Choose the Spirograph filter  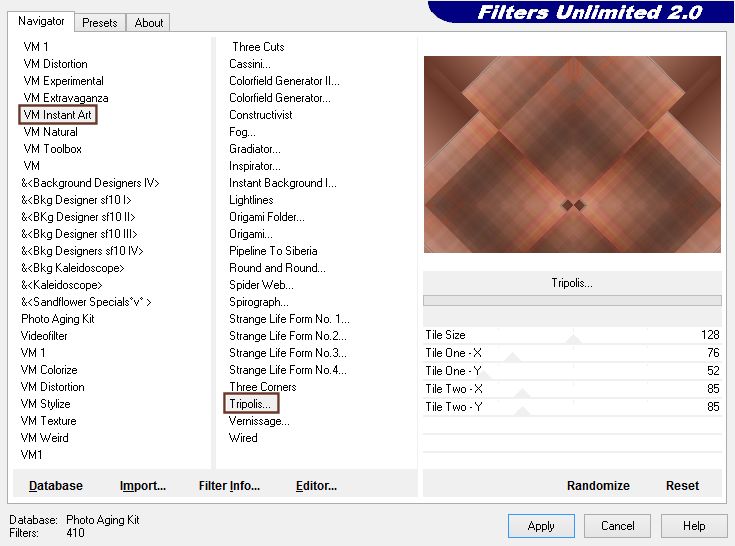[x=258, y=302]
